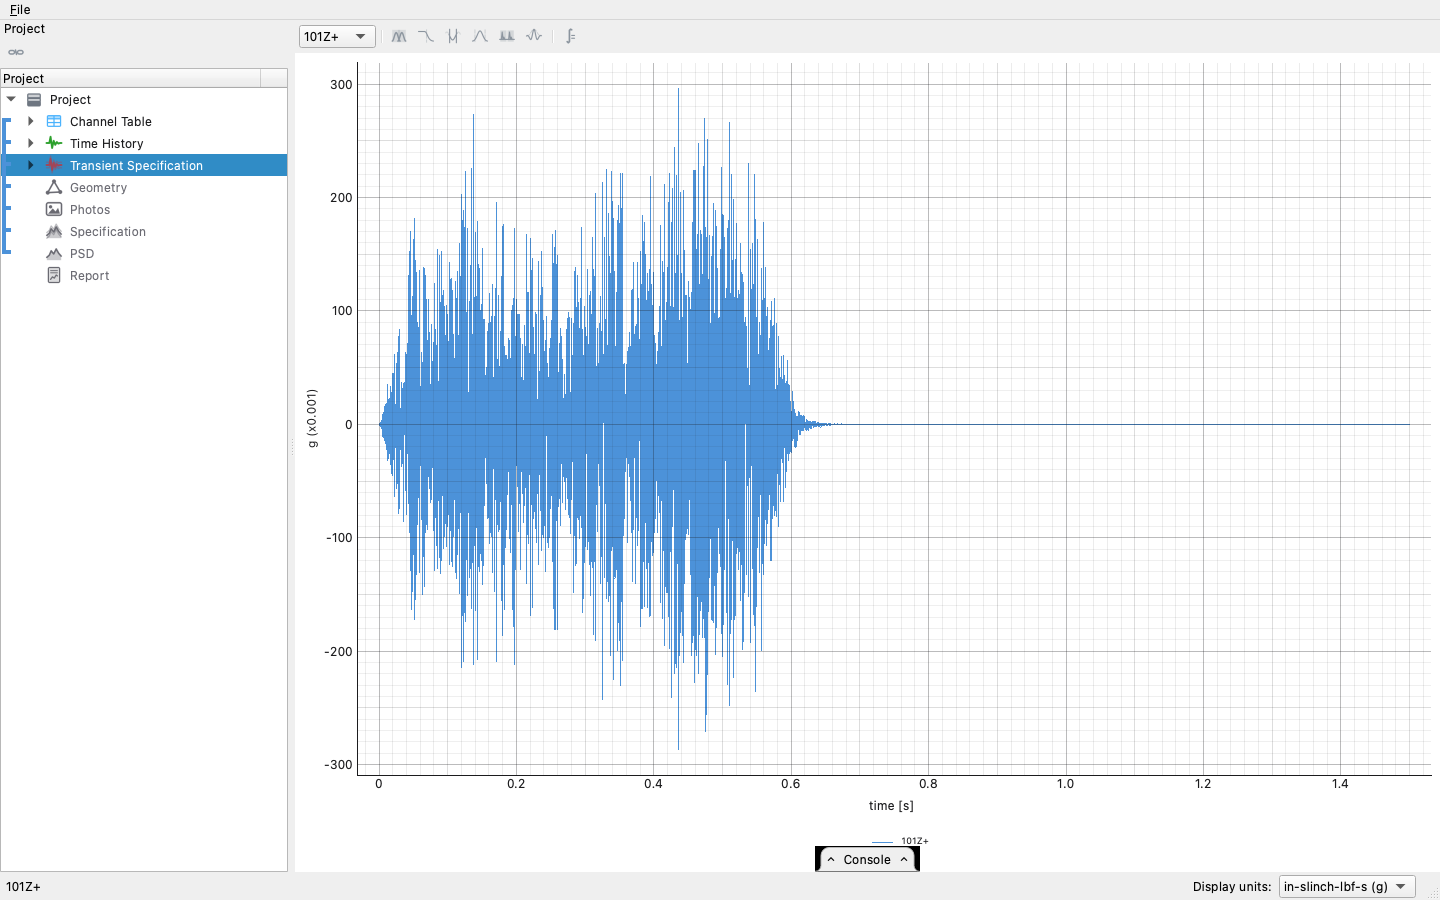Image resolution: width=1440 pixels, height=900 pixels.
Task: Expand the Transient Specification tree node
Action: [x=31, y=165]
